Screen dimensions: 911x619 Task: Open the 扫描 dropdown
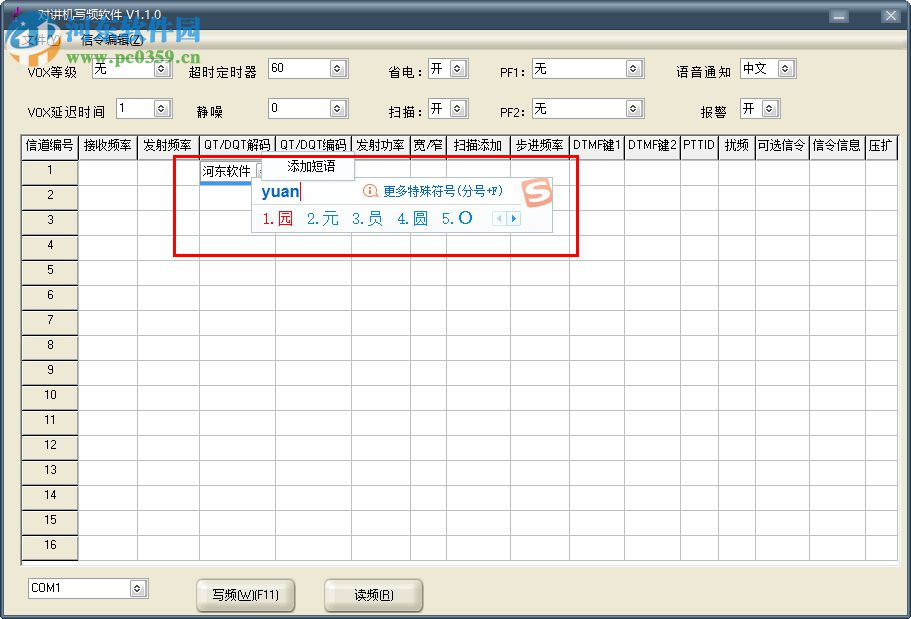click(x=458, y=108)
